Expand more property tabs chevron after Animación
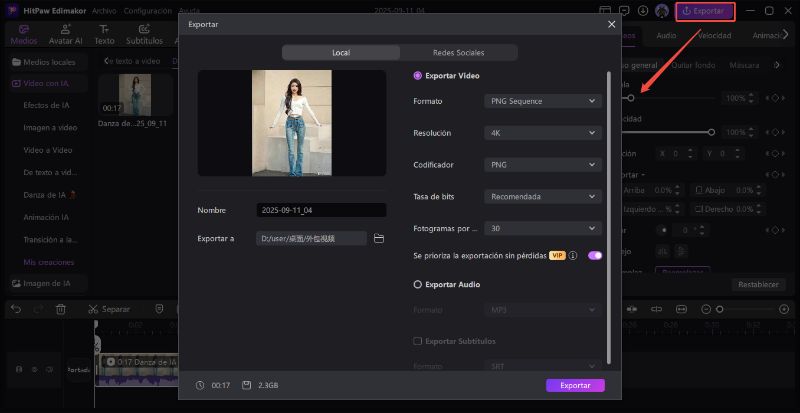Viewport: 800px width, 413px height. pyautogui.click(x=787, y=35)
